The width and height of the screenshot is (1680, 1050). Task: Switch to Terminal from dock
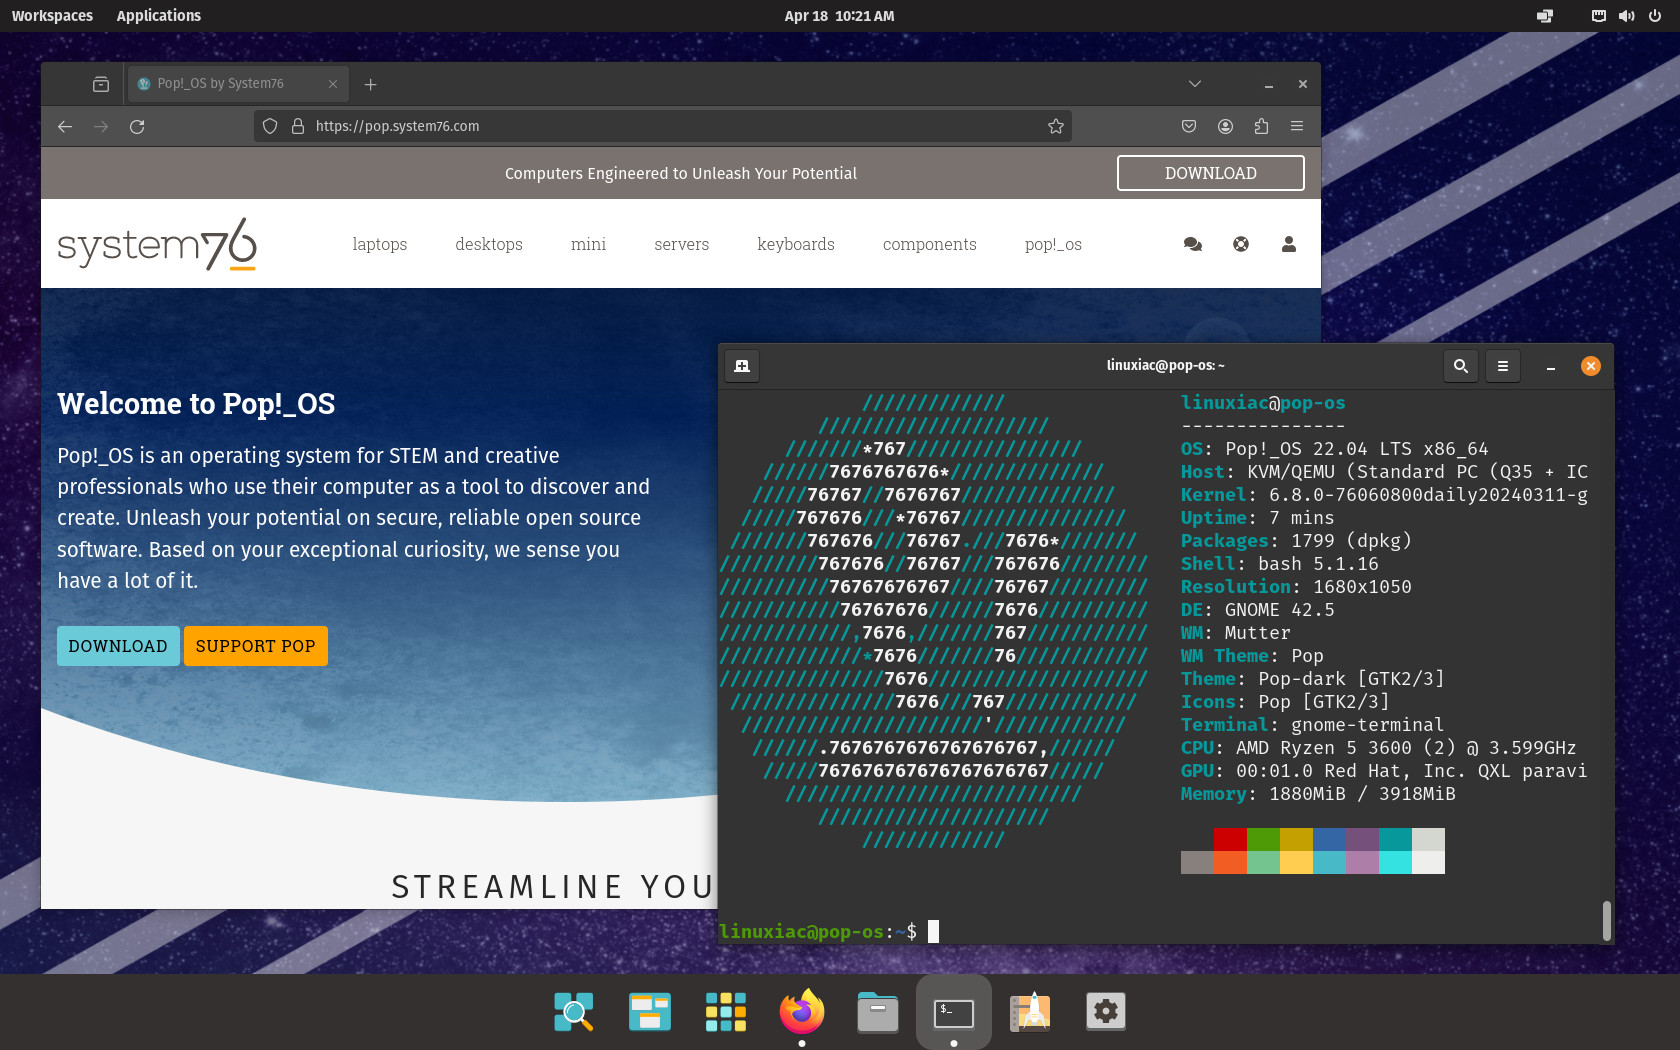coord(954,1012)
